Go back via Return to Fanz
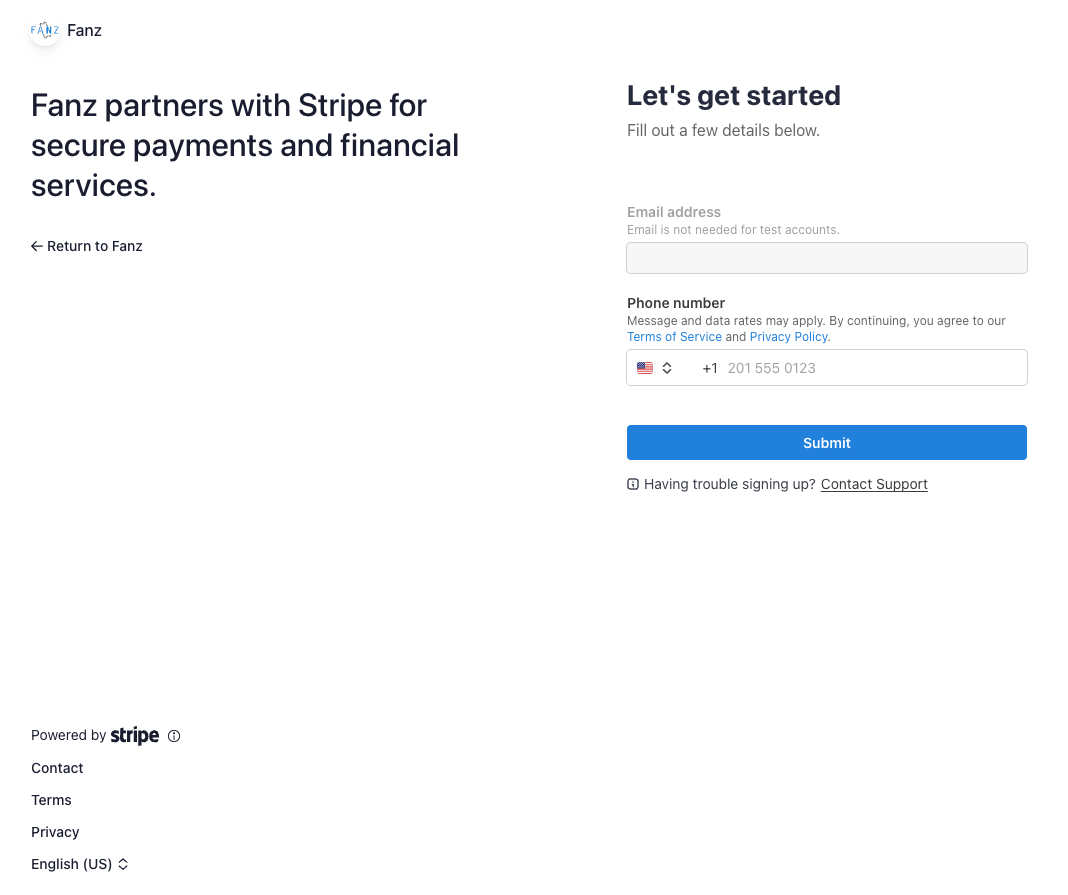The width and height of the screenshot is (1068, 895). (94, 246)
